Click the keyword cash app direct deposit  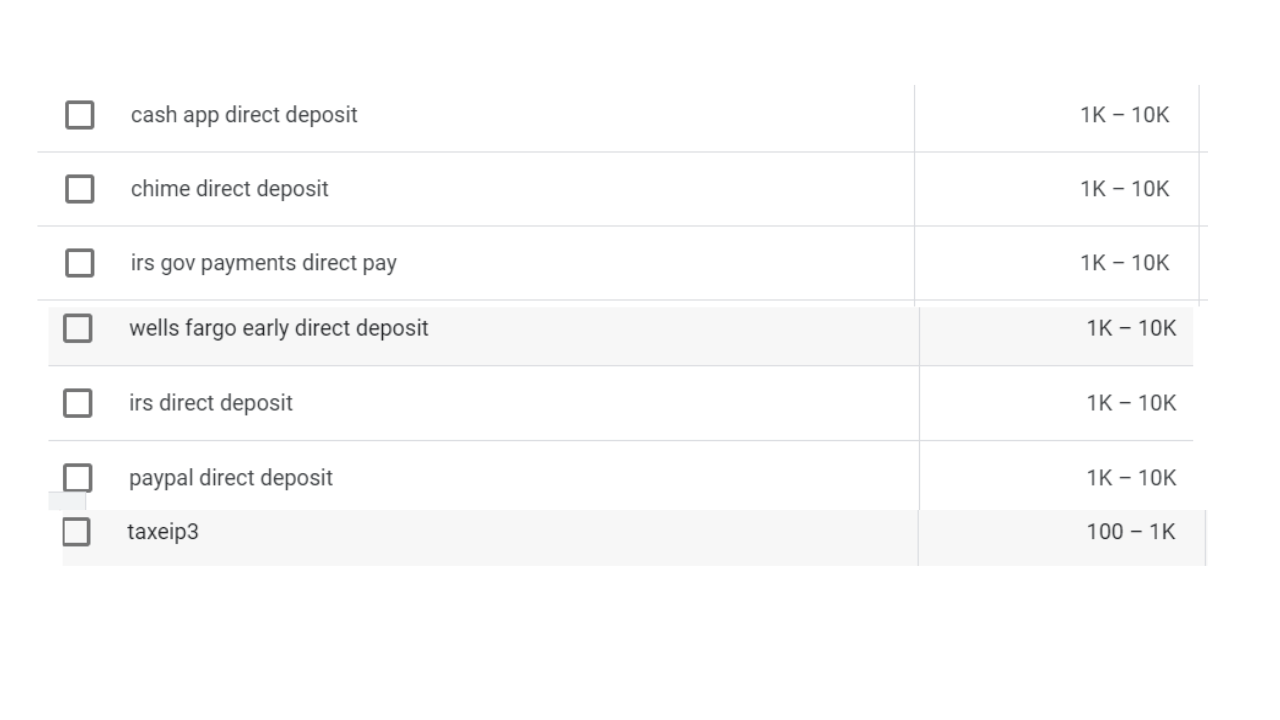(243, 114)
